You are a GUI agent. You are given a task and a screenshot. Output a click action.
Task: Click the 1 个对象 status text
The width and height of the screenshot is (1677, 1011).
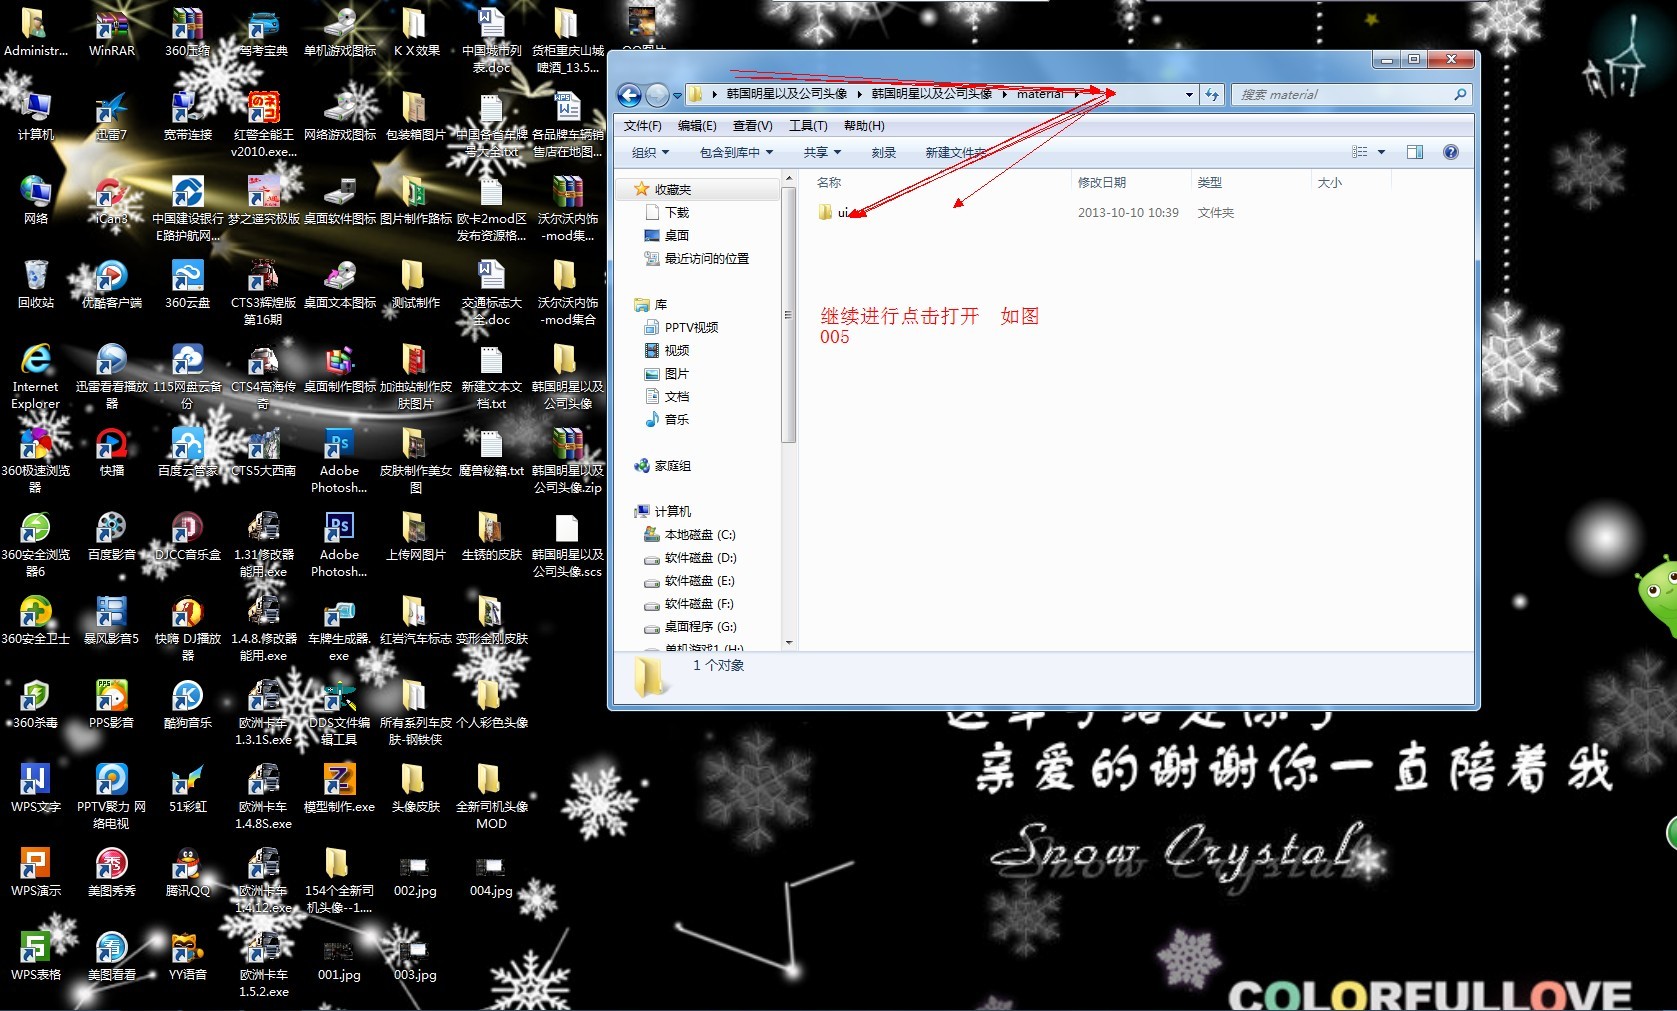point(719,666)
